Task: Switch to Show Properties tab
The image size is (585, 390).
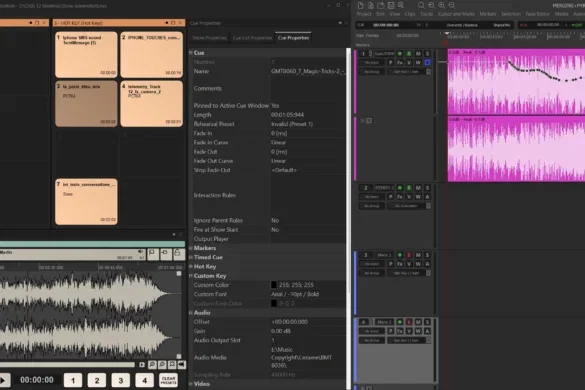Action: [x=209, y=38]
